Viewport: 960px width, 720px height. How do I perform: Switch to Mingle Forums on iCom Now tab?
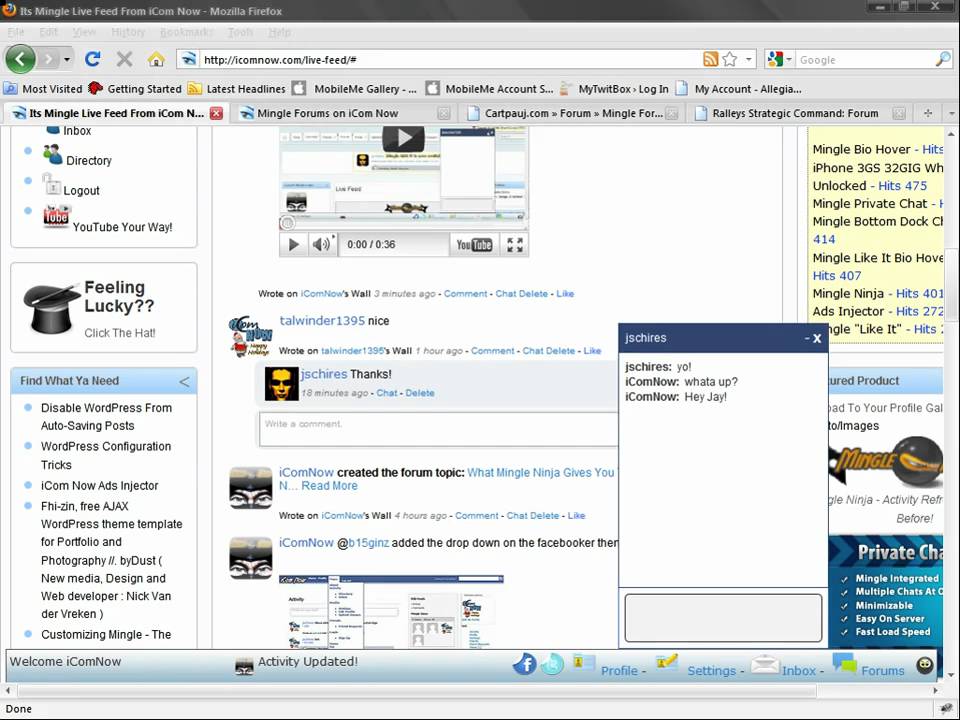pos(328,113)
